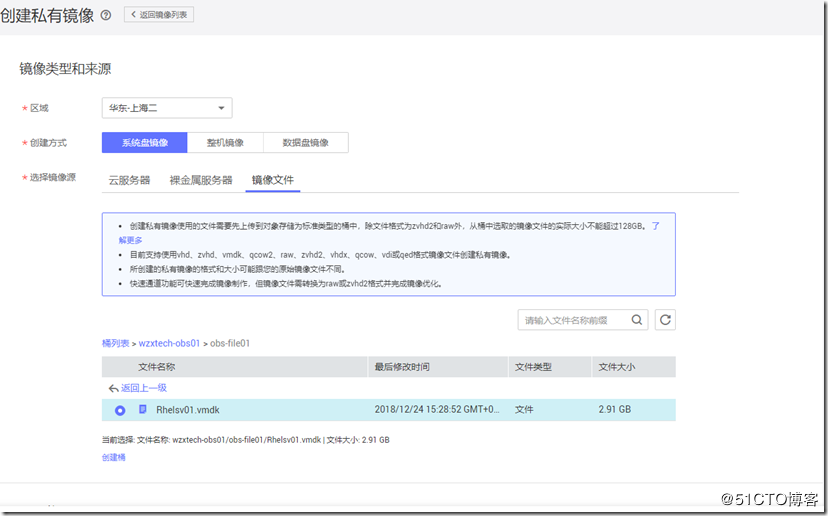The width and height of the screenshot is (828, 516).
Task: Select the radio button for Rhelsv01.vmdk
Action: (x=120, y=410)
